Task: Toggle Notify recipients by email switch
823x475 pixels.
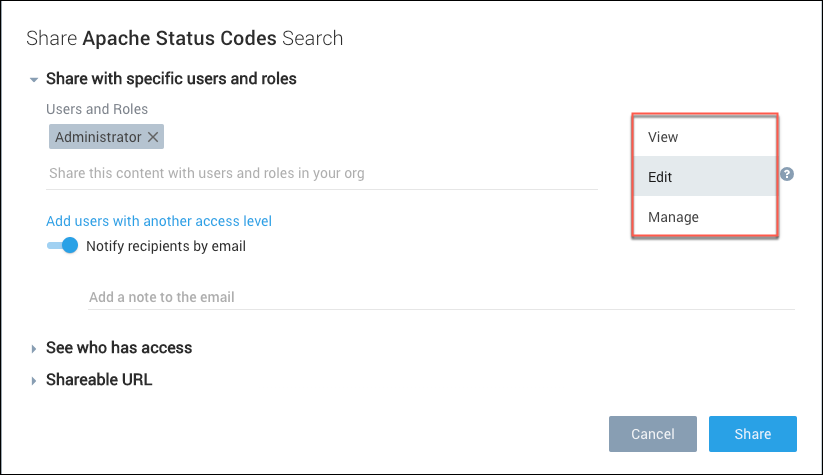Action: [62, 246]
